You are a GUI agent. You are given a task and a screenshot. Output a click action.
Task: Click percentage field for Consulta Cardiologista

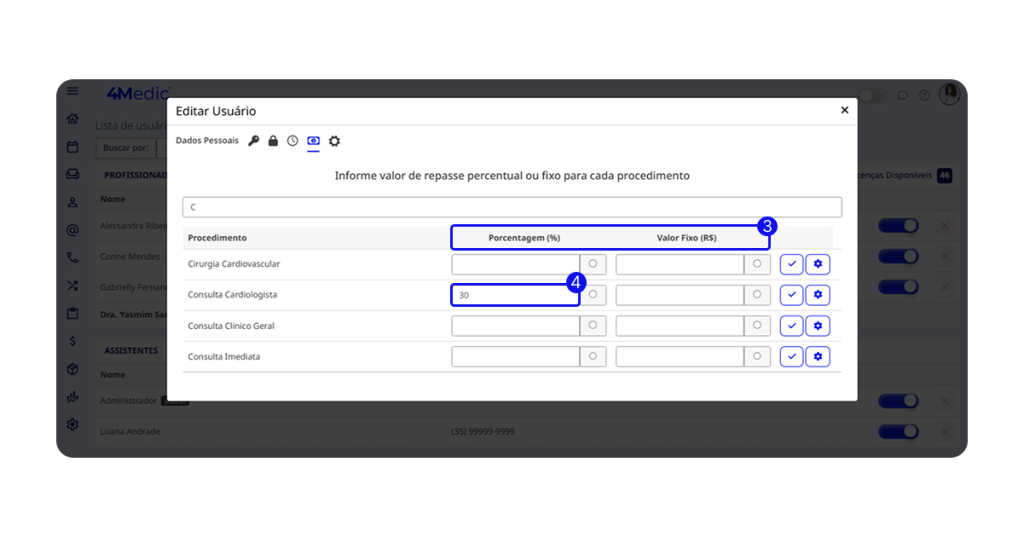point(514,295)
